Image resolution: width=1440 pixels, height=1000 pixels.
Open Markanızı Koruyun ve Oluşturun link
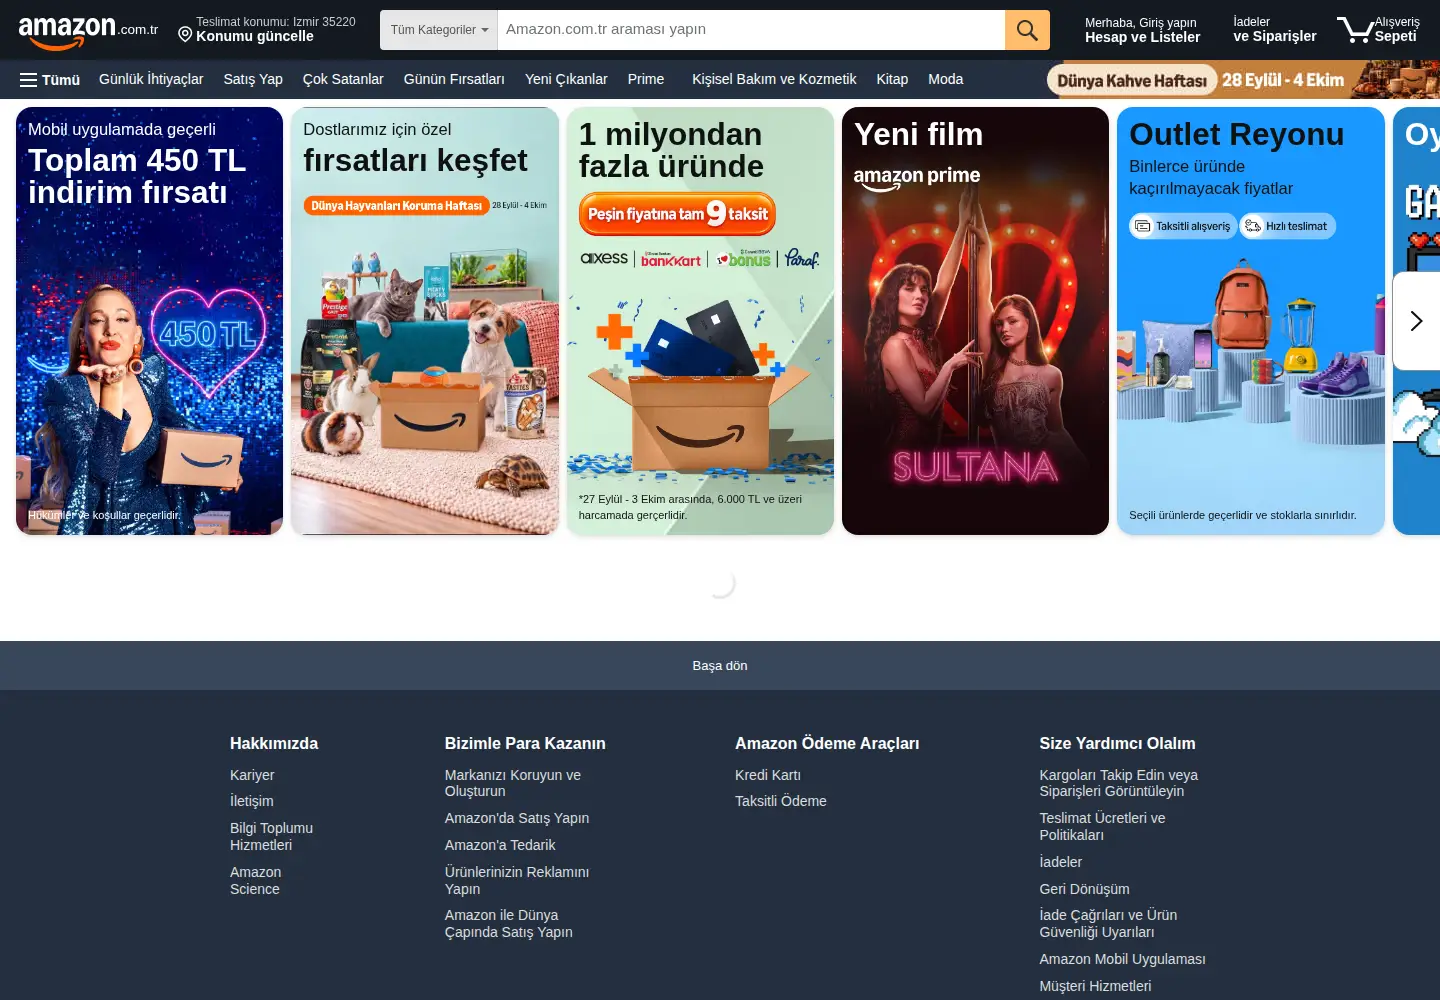(x=513, y=783)
